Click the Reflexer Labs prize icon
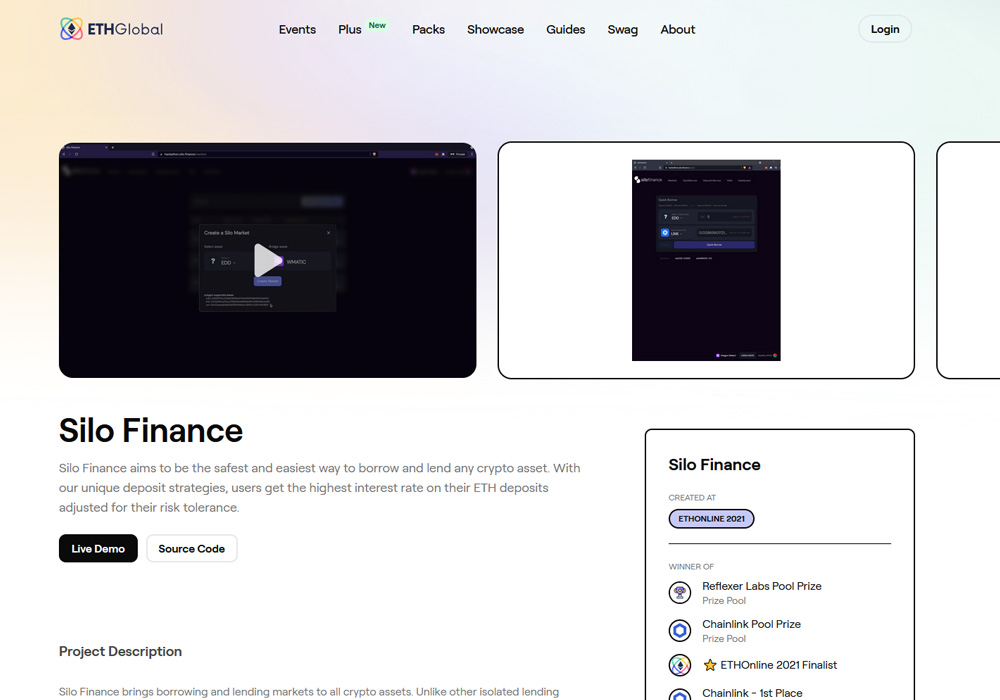Image resolution: width=1000 pixels, height=700 pixels. [680, 593]
